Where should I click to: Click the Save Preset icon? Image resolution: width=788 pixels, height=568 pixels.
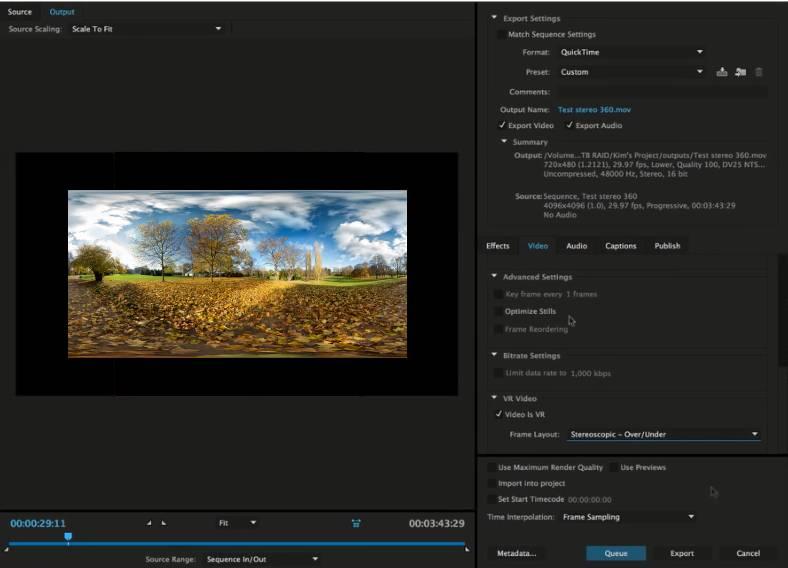pyautogui.click(x=722, y=72)
